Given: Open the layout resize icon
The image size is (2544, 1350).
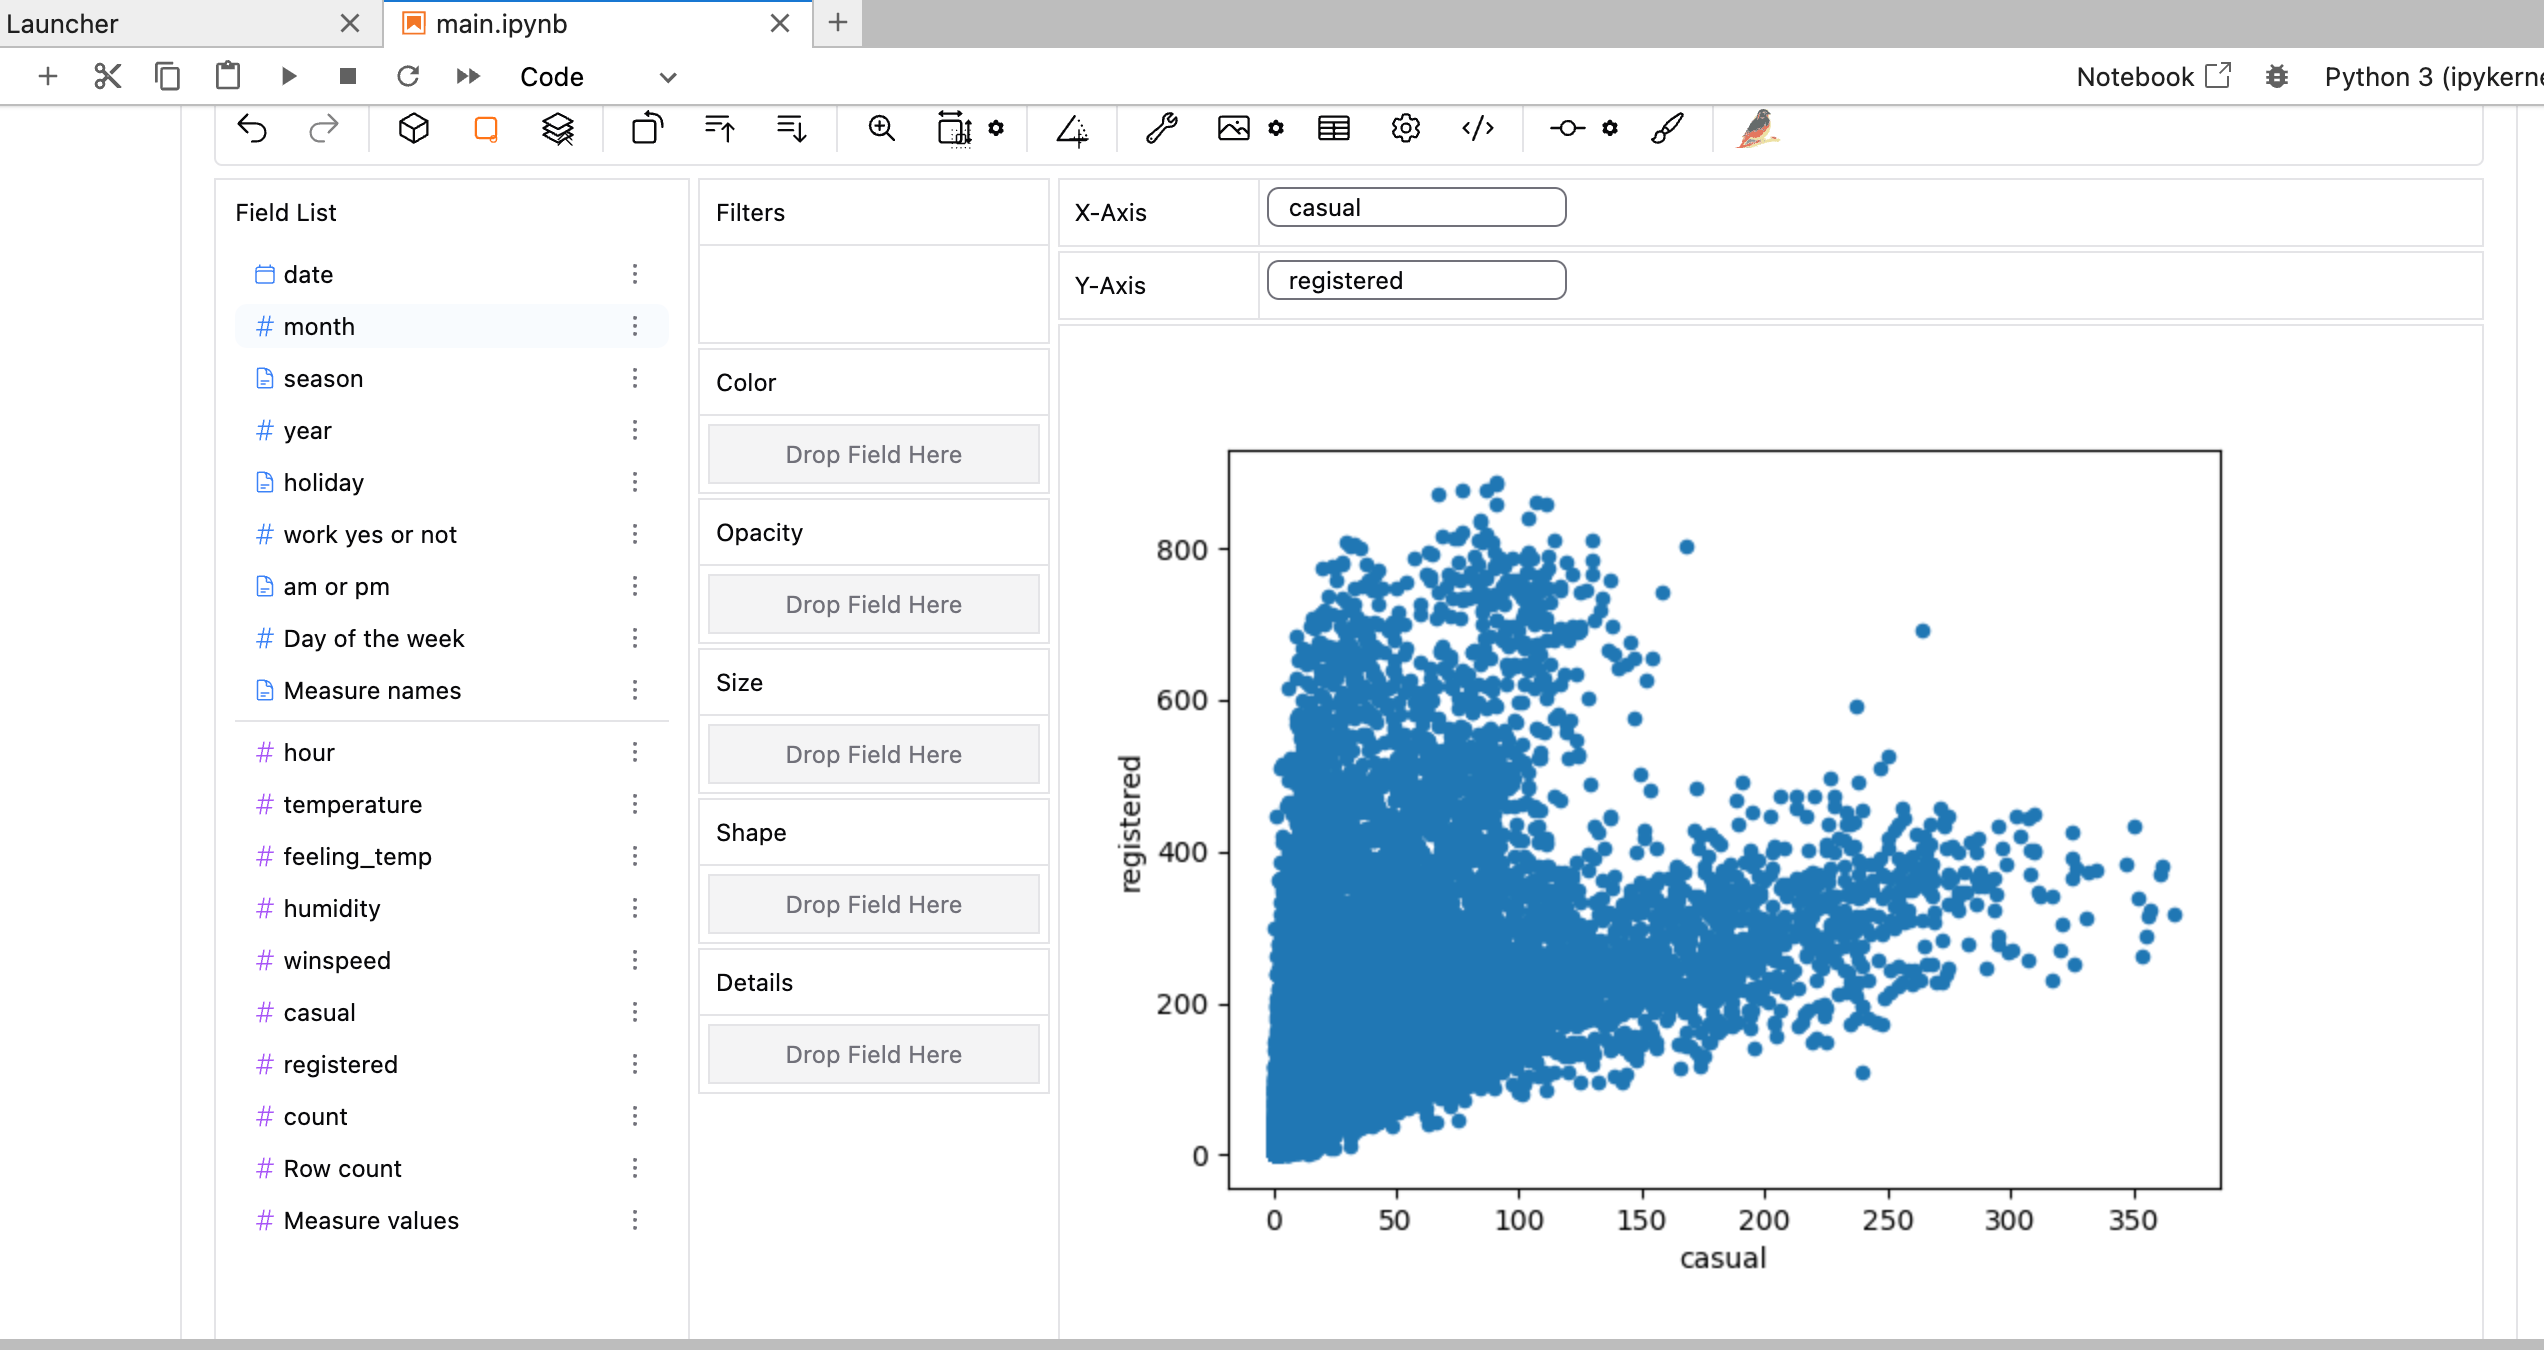Looking at the screenshot, I should pyautogui.click(x=954, y=129).
